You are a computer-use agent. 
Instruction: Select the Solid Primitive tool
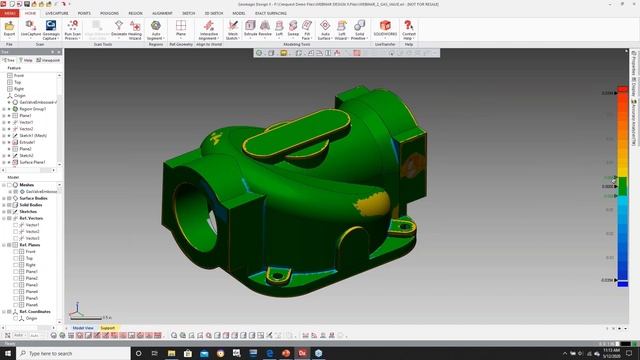point(359,29)
